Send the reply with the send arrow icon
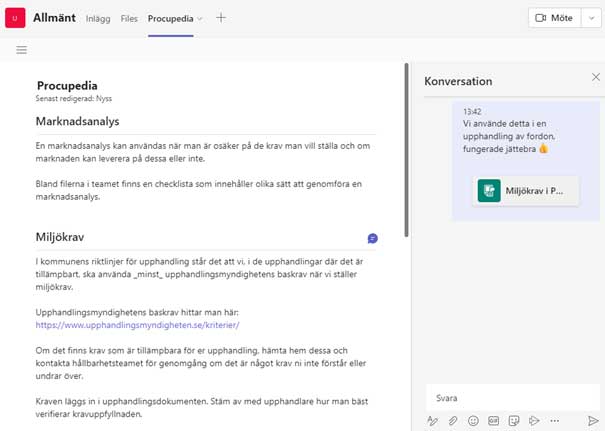This screenshot has height=431, width=605. pyautogui.click(x=593, y=421)
